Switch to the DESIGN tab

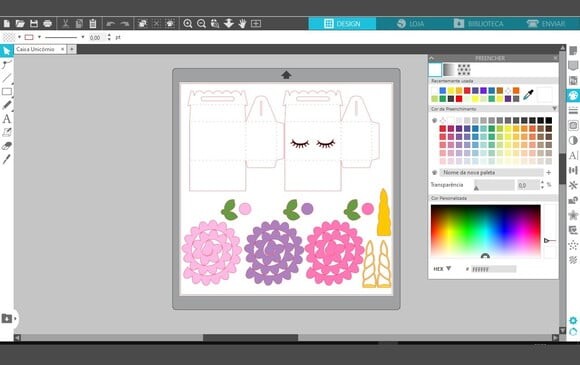pyautogui.click(x=342, y=24)
